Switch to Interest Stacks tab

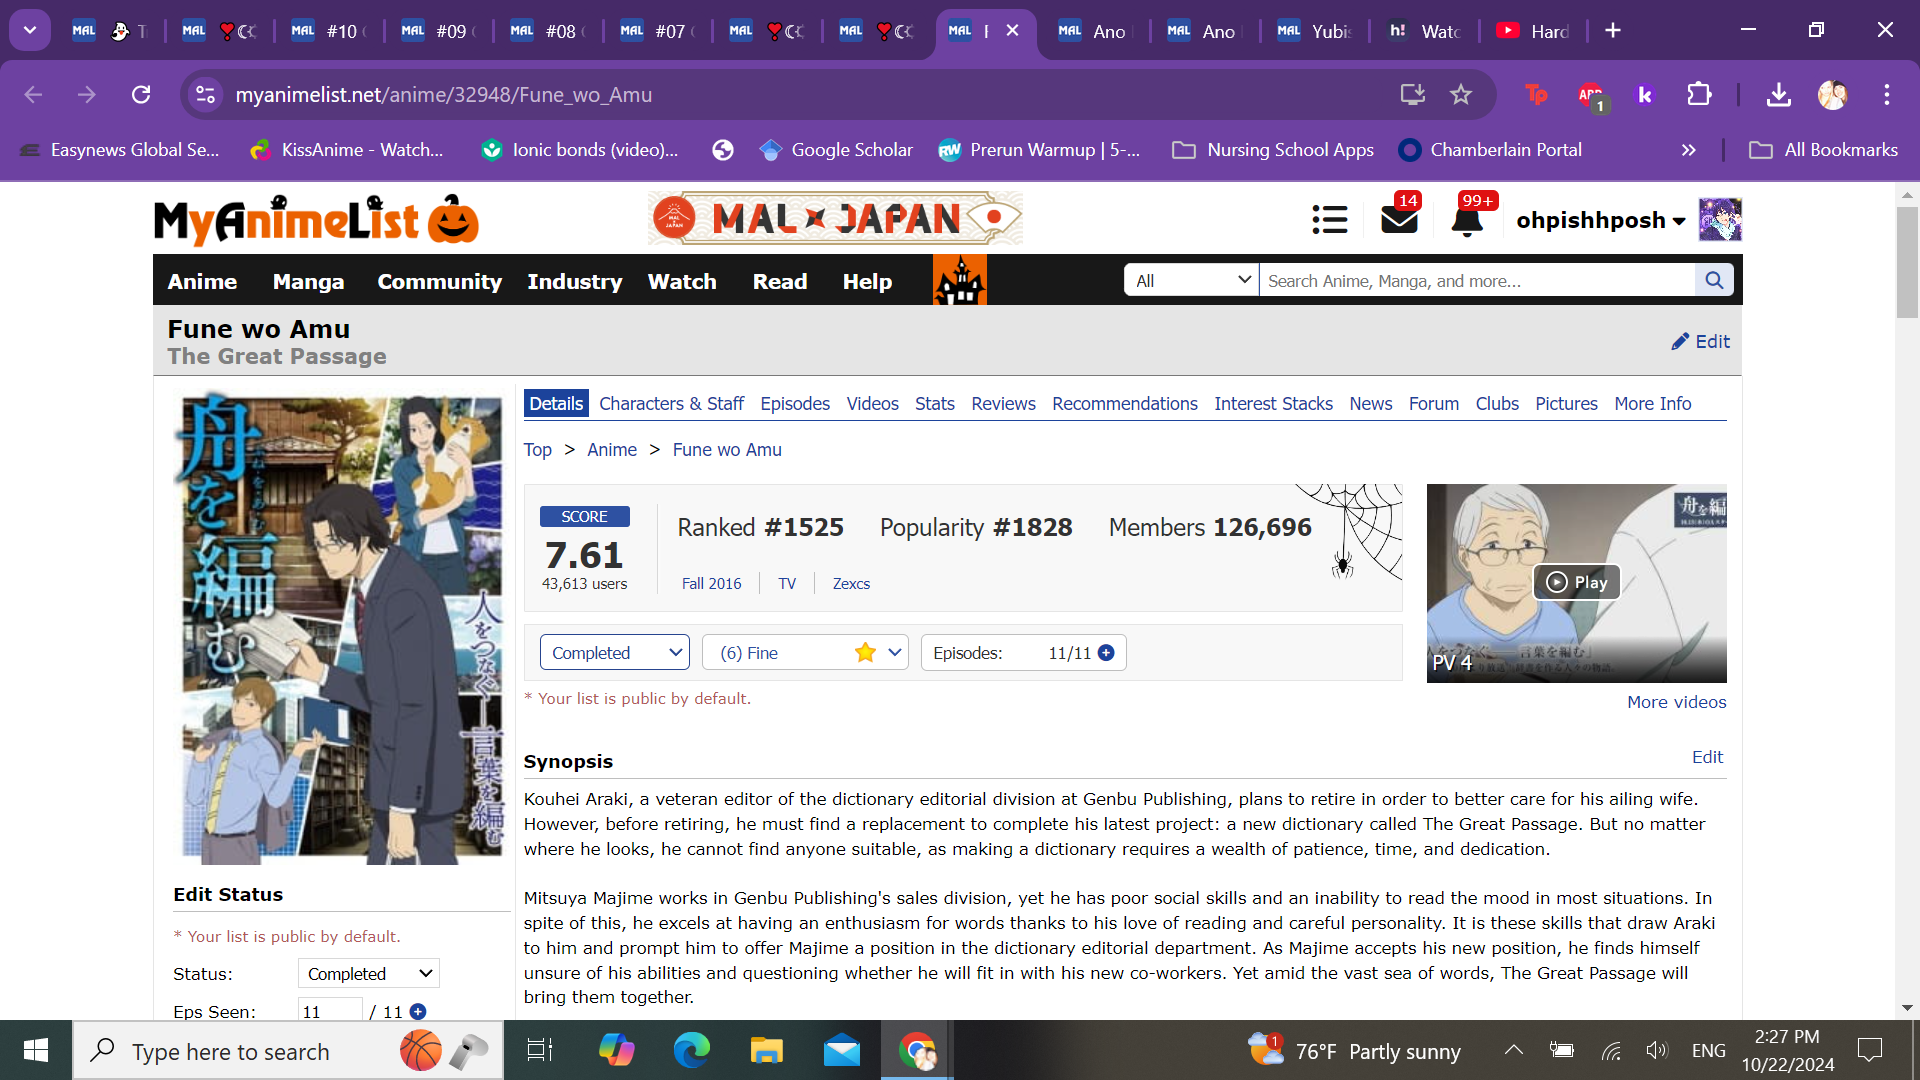pos(1273,404)
